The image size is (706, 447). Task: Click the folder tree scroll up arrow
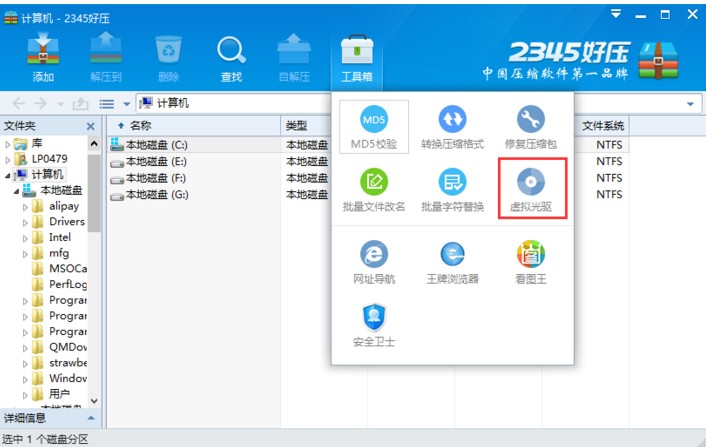[x=94, y=144]
